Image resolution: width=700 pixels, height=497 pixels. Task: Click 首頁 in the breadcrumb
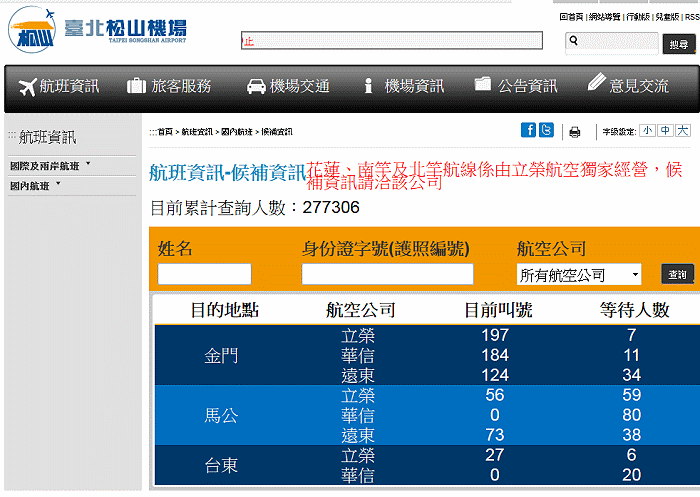point(165,132)
